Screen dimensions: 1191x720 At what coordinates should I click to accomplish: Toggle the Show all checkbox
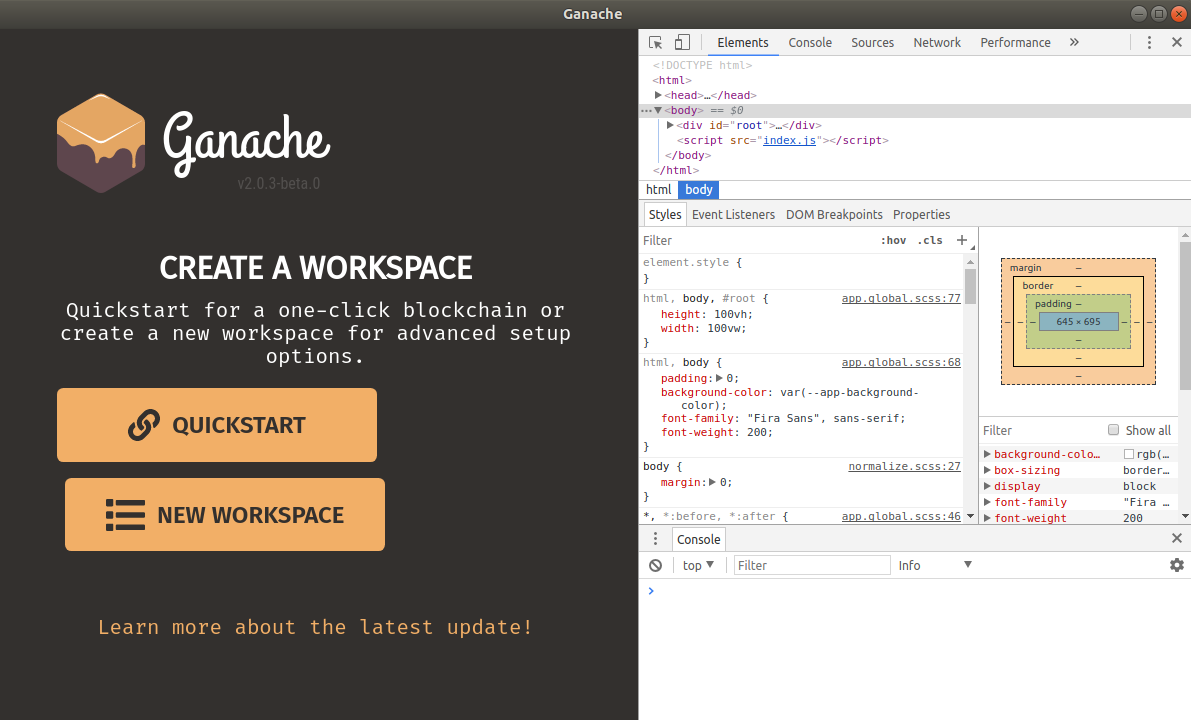(x=1114, y=430)
